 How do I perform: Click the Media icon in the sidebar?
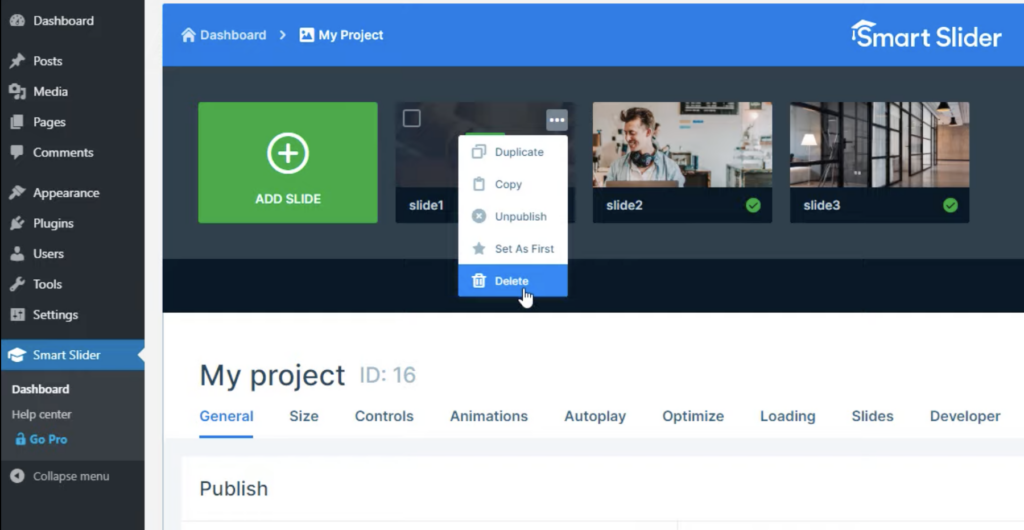[x=17, y=92]
